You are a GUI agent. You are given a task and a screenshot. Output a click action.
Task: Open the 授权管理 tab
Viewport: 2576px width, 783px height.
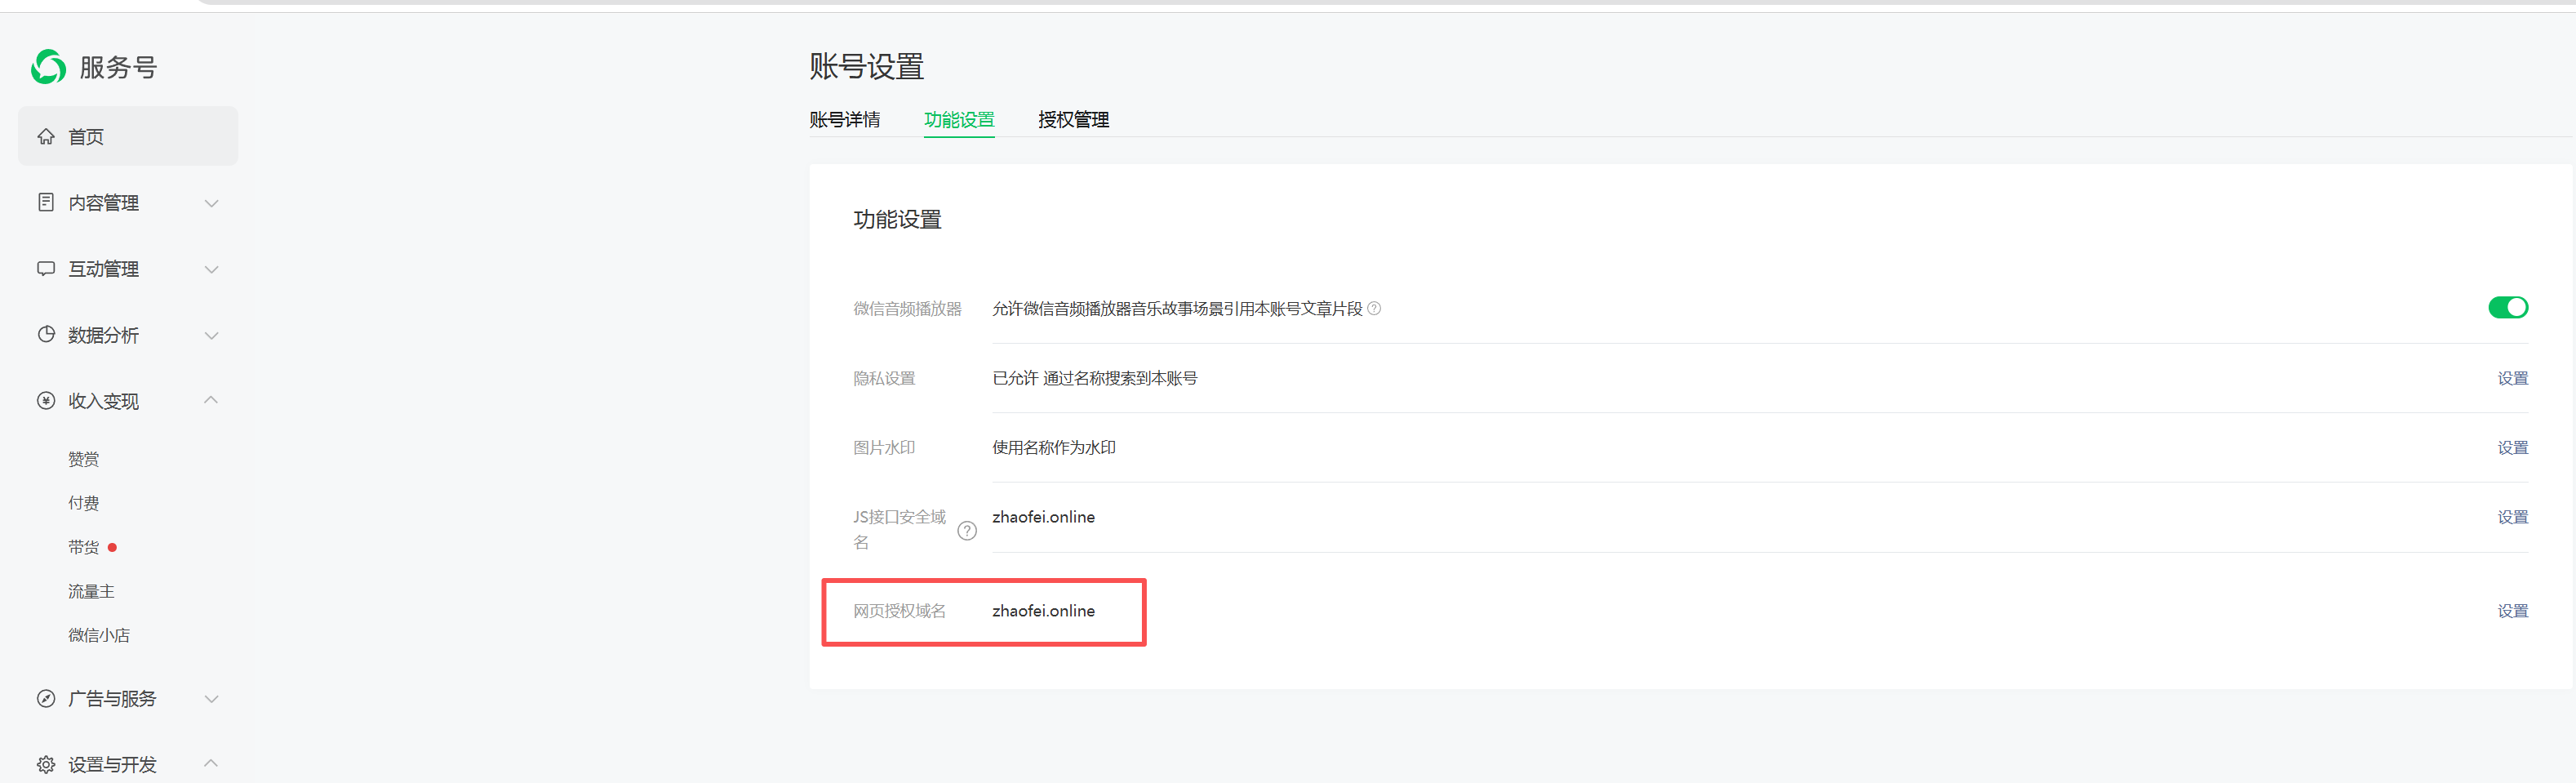[1073, 120]
